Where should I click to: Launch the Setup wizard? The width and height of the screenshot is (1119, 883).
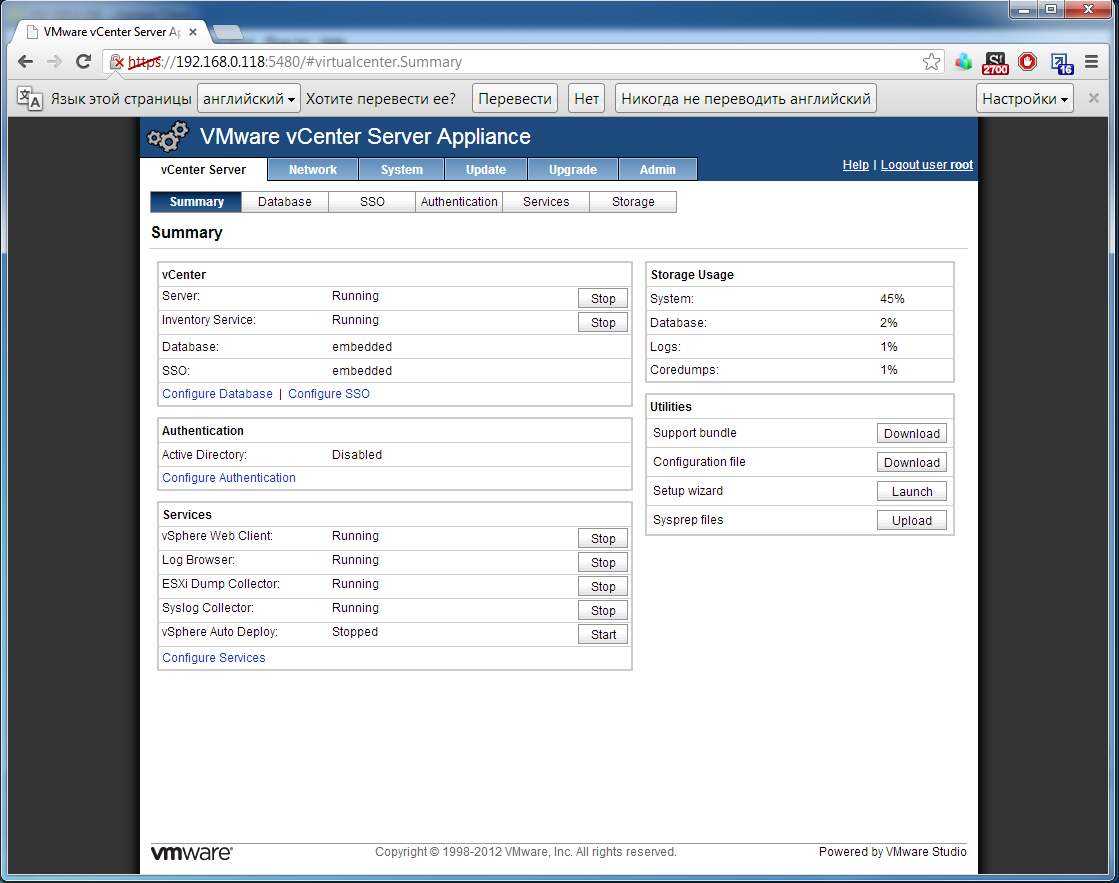912,492
